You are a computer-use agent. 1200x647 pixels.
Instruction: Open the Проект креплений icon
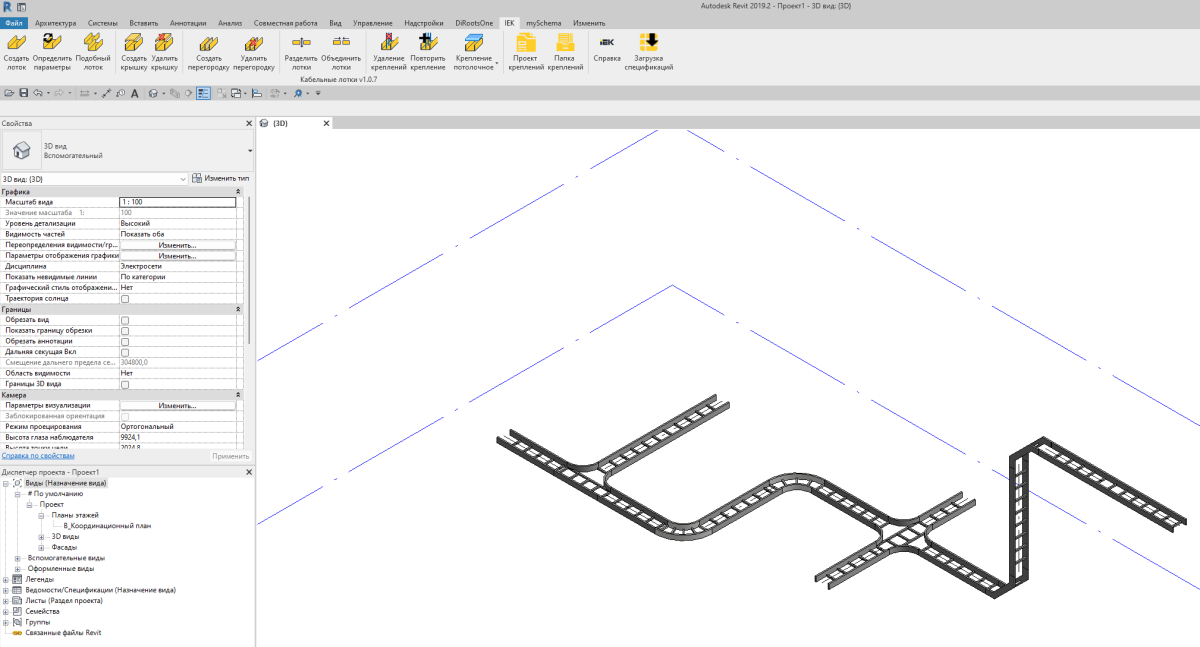click(526, 42)
